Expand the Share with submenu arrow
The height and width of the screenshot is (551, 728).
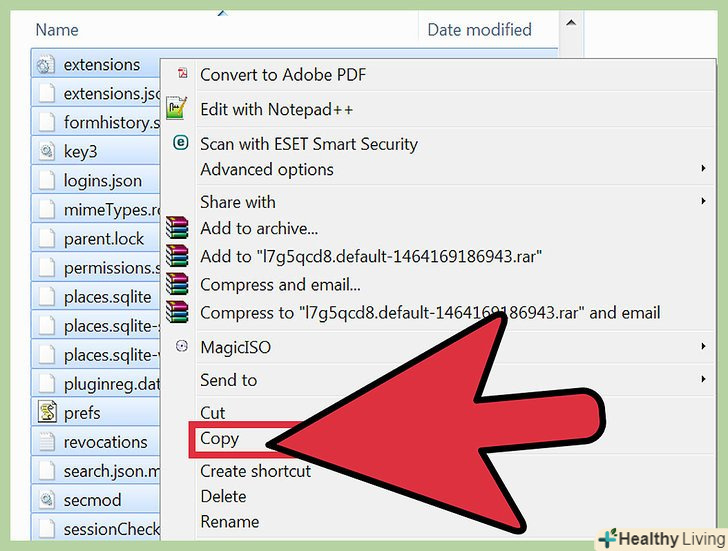[703, 201]
